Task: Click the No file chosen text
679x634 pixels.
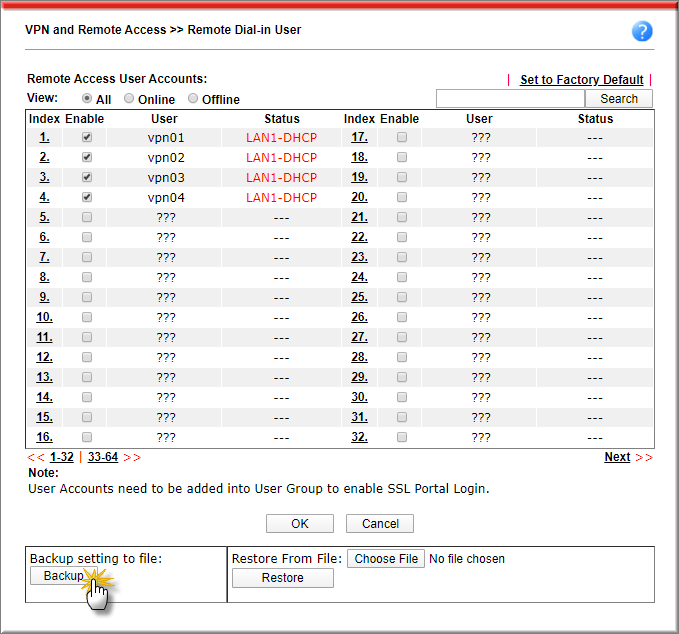Action: coord(467,559)
